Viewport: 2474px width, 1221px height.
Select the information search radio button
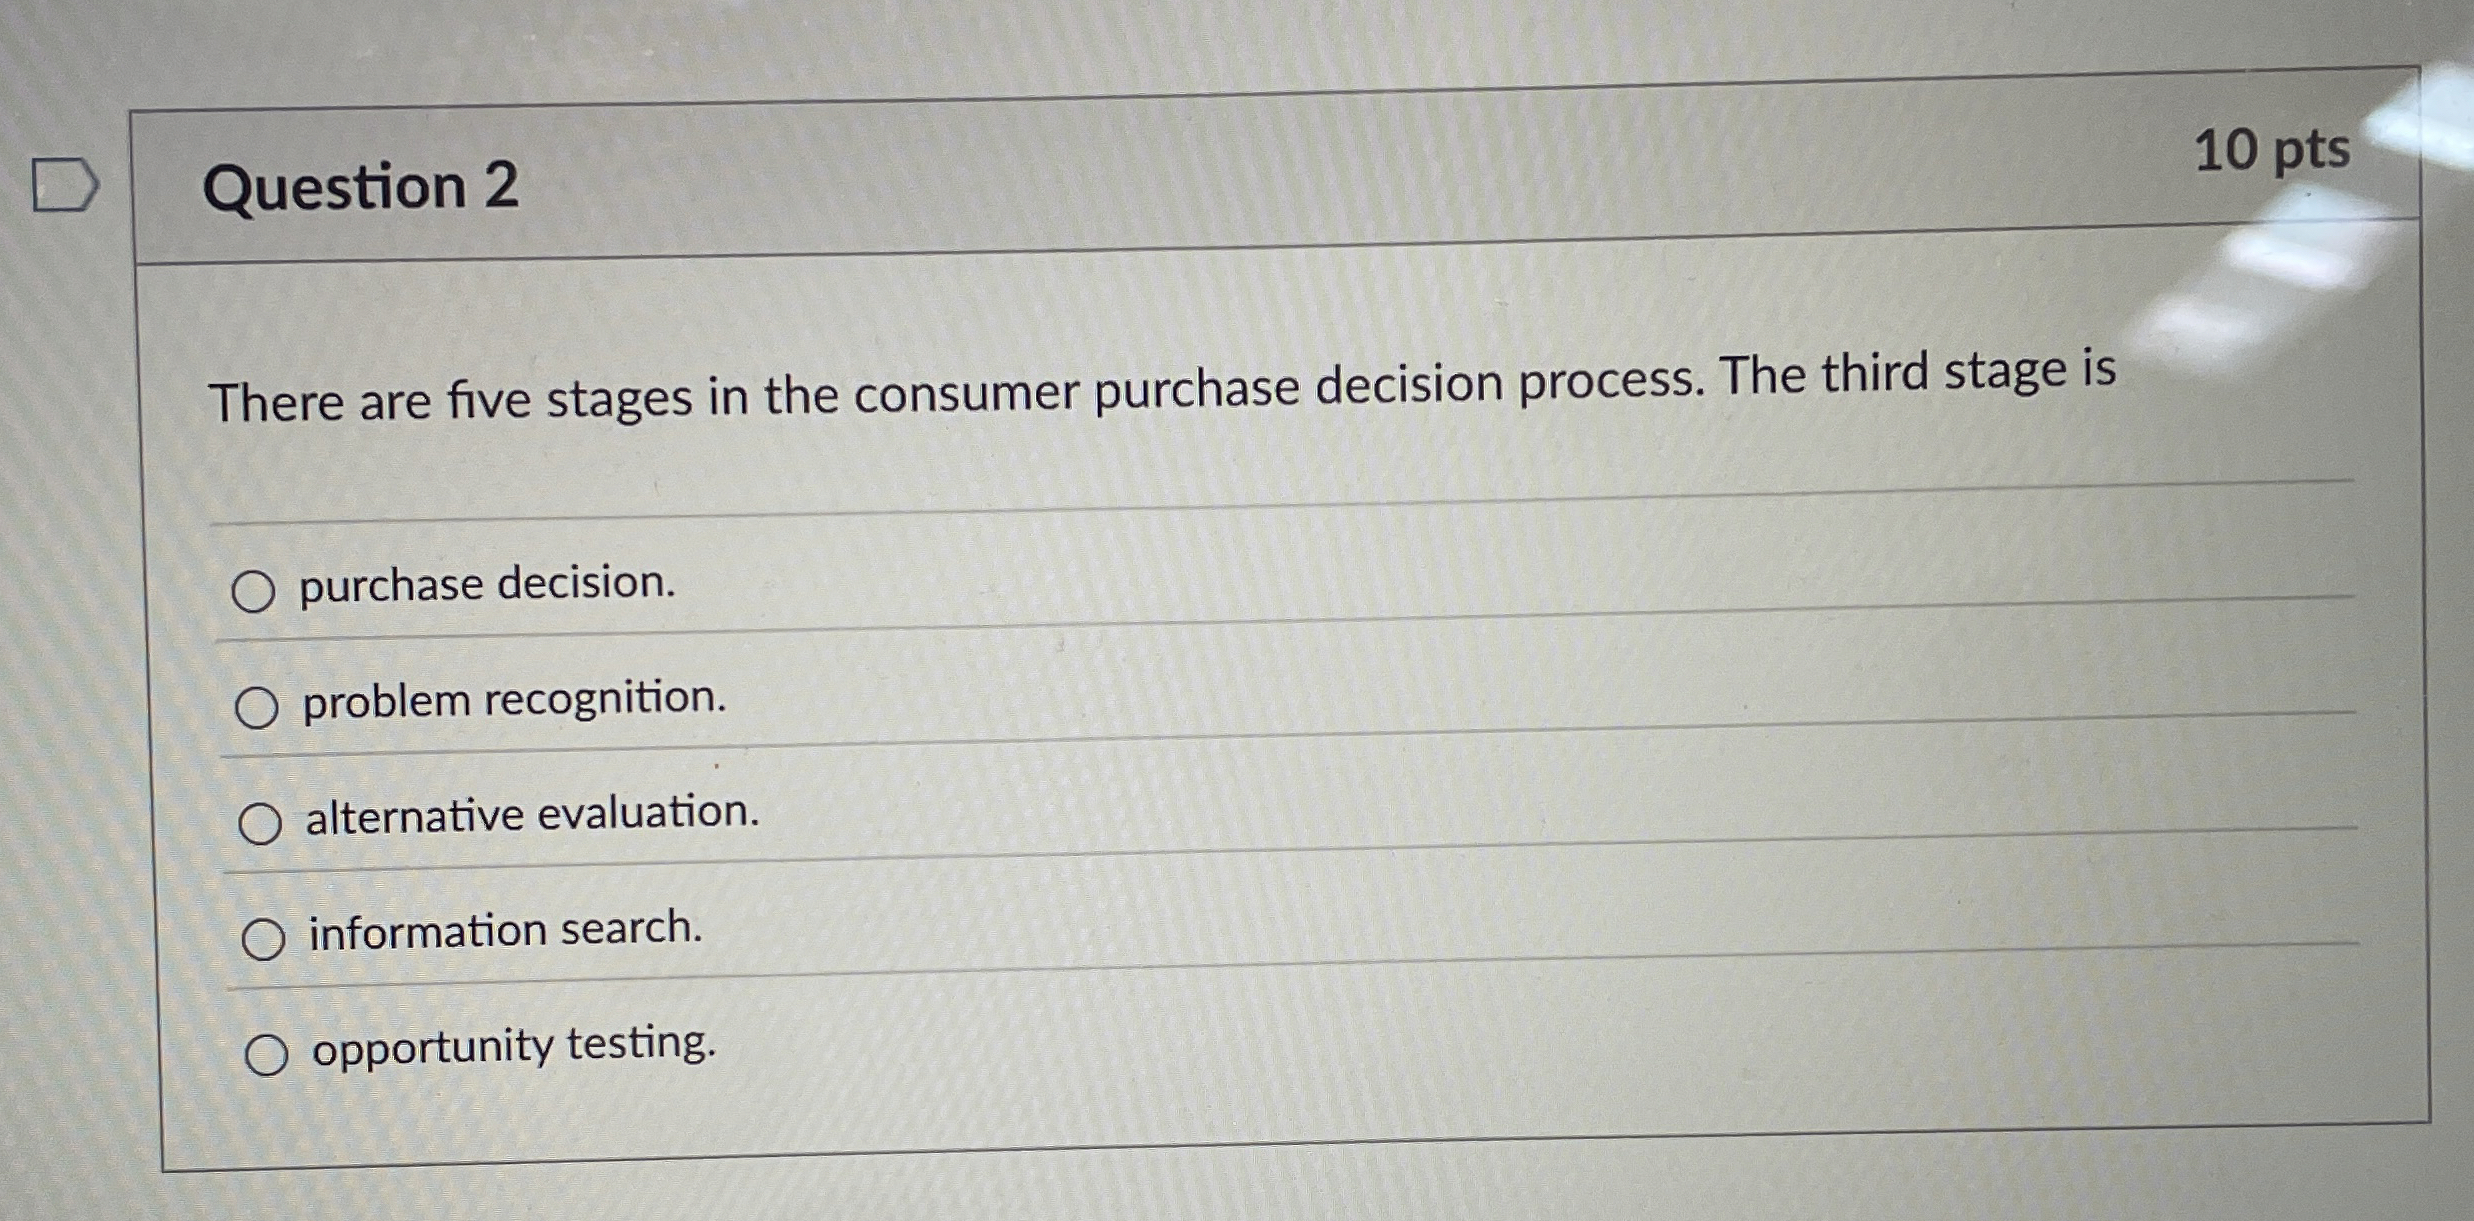tap(265, 937)
